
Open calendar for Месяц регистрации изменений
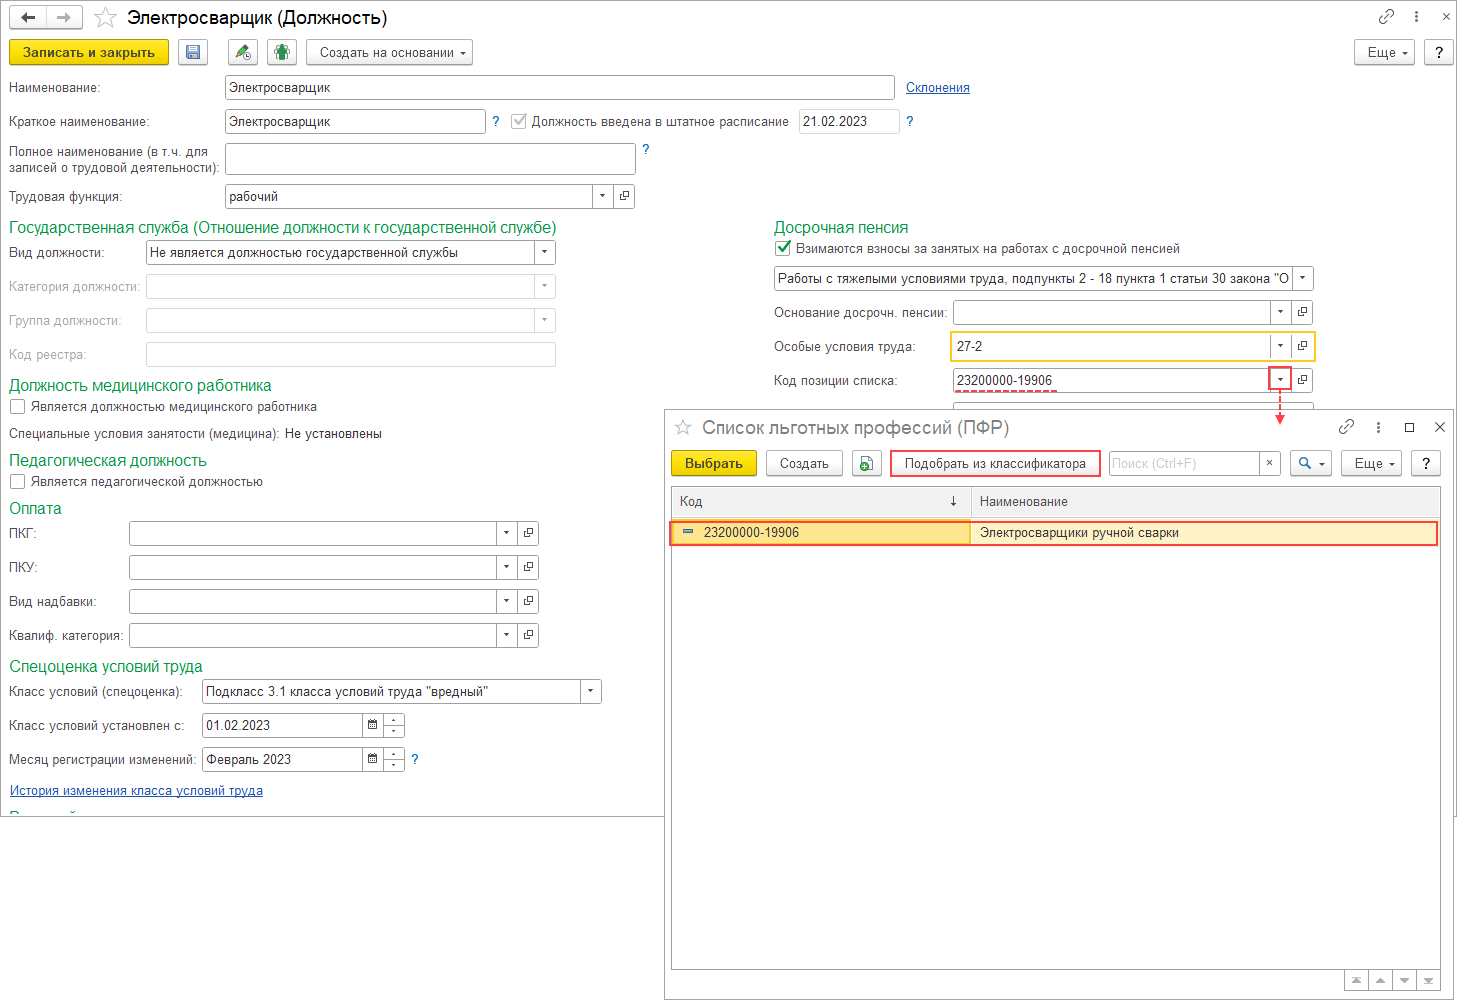pyautogui.click(x=373, y=759)
